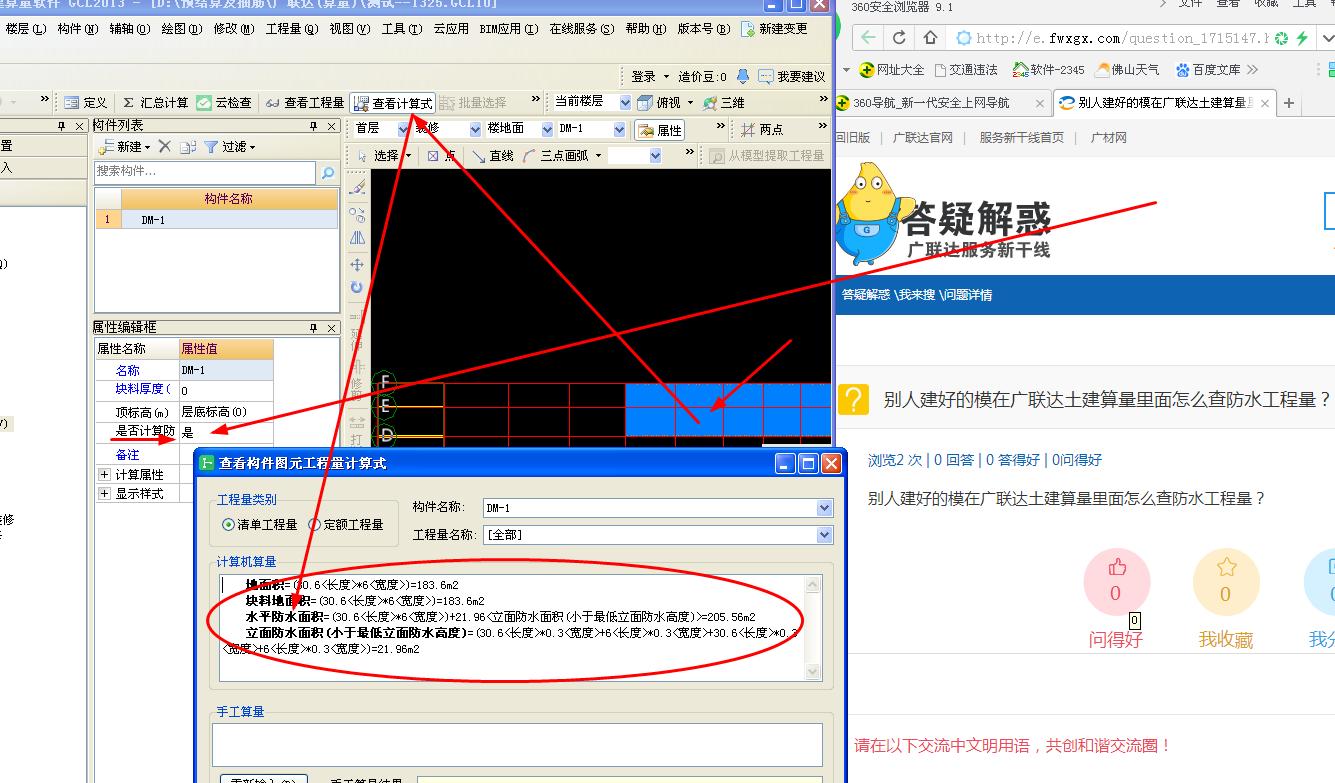
Task: Open the 首层 floor dropdown
Action: [x=404, y=130]
